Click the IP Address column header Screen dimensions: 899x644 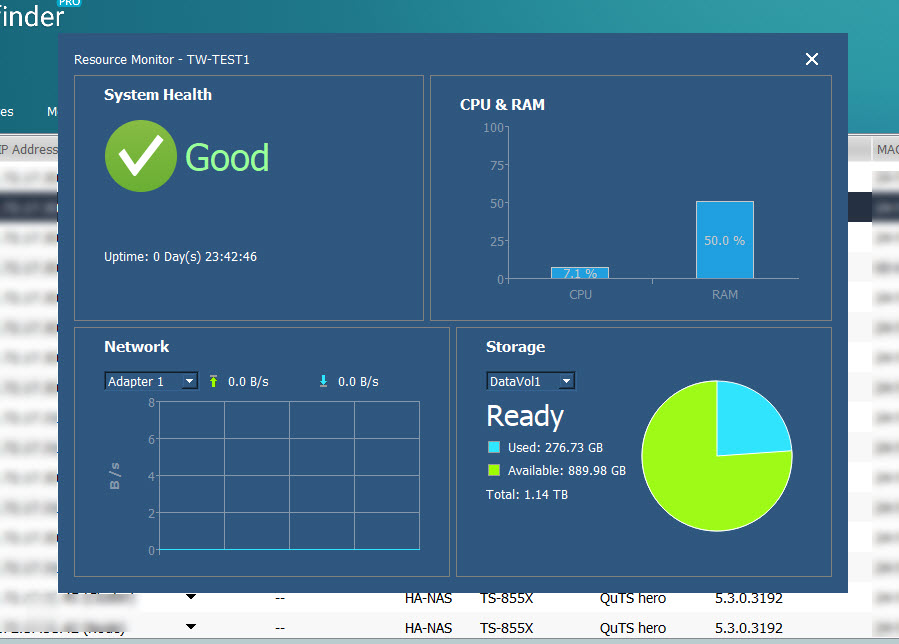[28, 150]
